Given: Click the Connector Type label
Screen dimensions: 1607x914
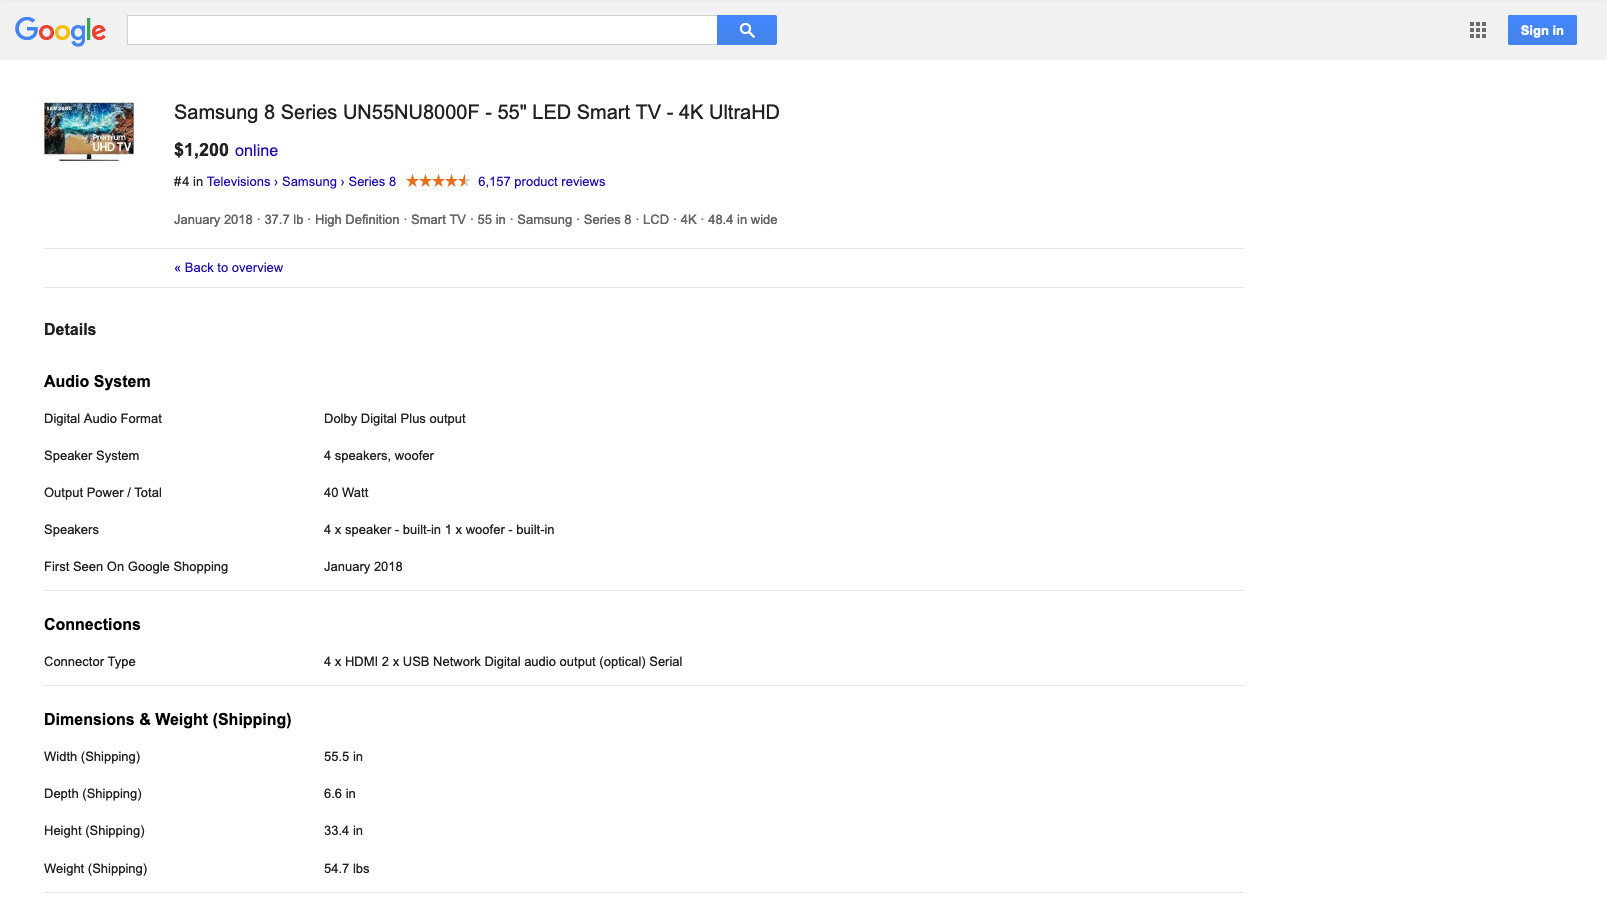Looking at the screenshot, I should [x=90, y=661].
